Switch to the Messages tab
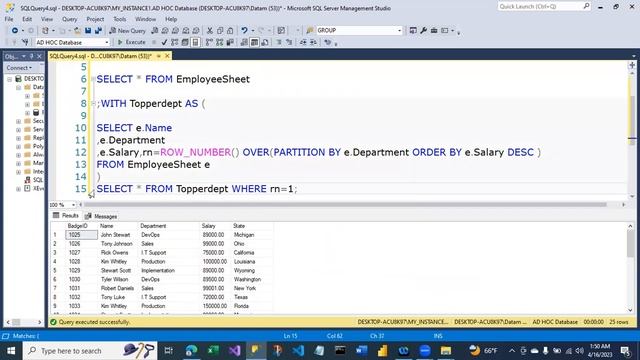640x360 pixels. click(101, 216)
